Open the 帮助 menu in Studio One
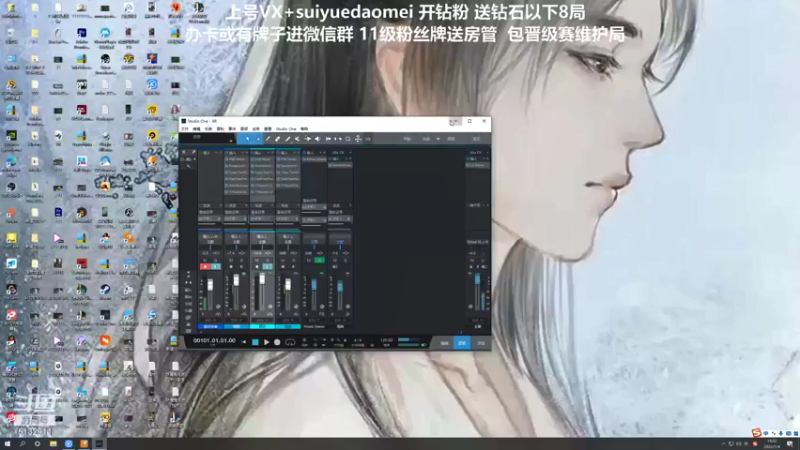 pyautogui.click(x=304, y=129)
